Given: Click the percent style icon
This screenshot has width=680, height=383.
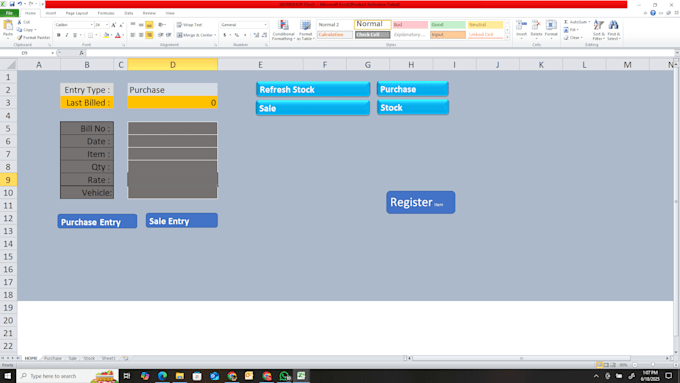Looking at the screenshot, I should 237,35.
